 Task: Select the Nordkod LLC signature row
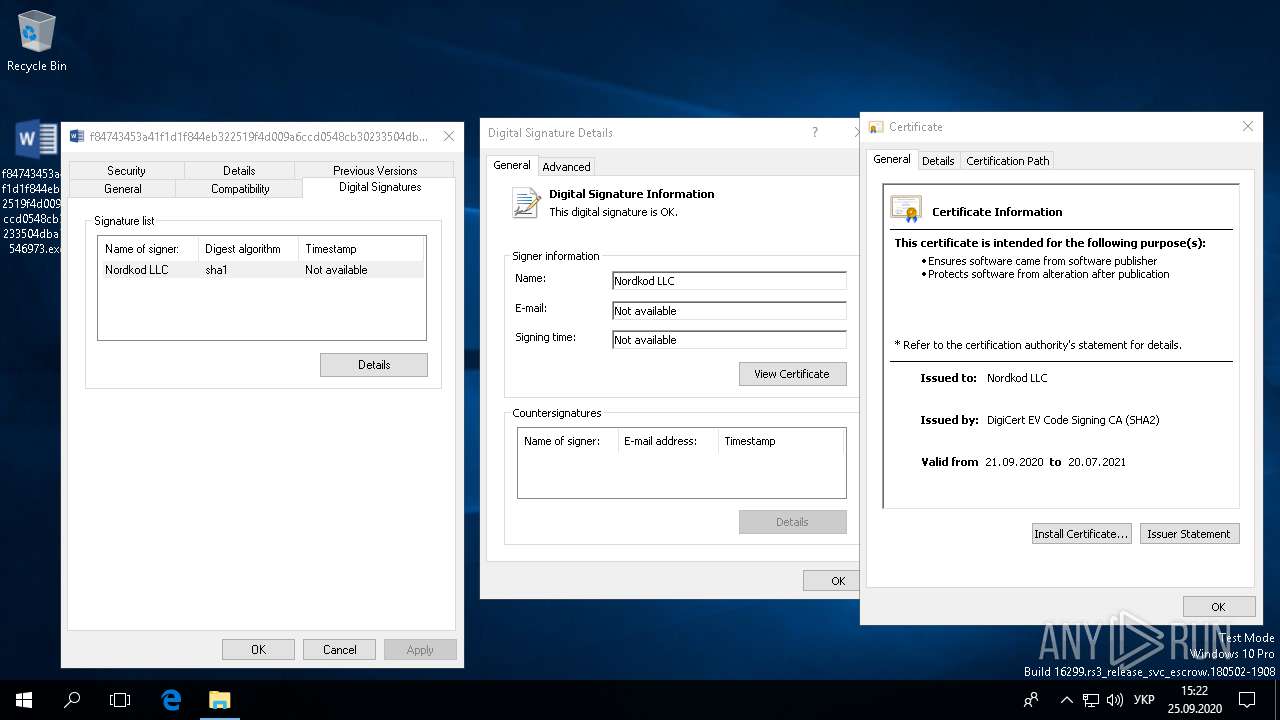262,270
